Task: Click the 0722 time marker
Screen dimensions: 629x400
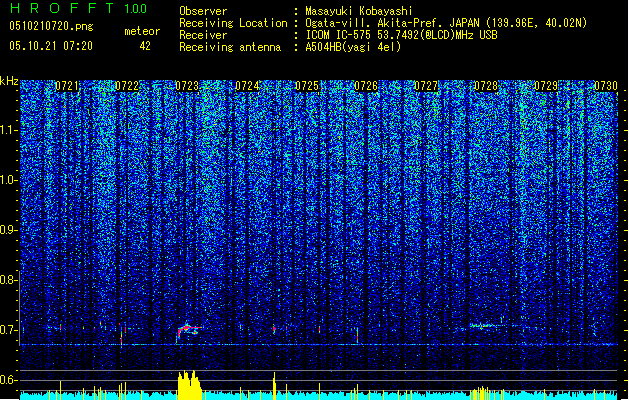Action: (x=127, y=86)
